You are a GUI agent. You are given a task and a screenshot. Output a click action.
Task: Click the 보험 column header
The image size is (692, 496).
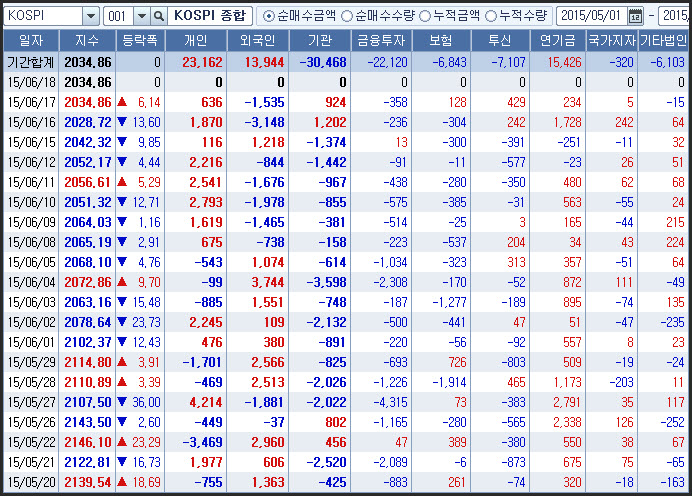click(x=441, y=41)
